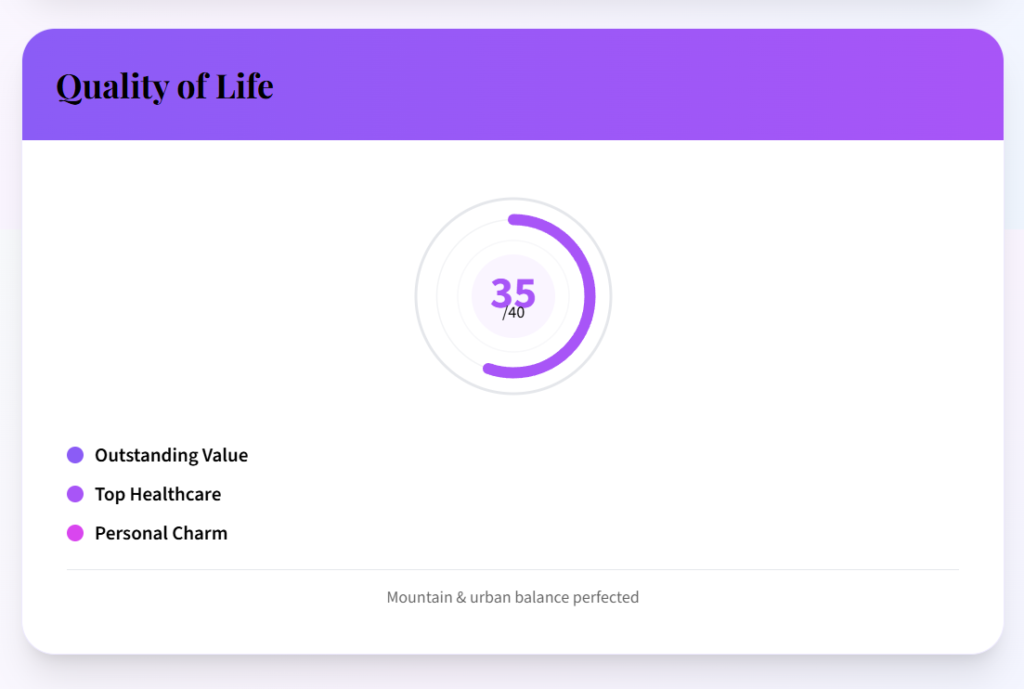
Task: Select the Personal Charm label
Action: click(161, 533)
